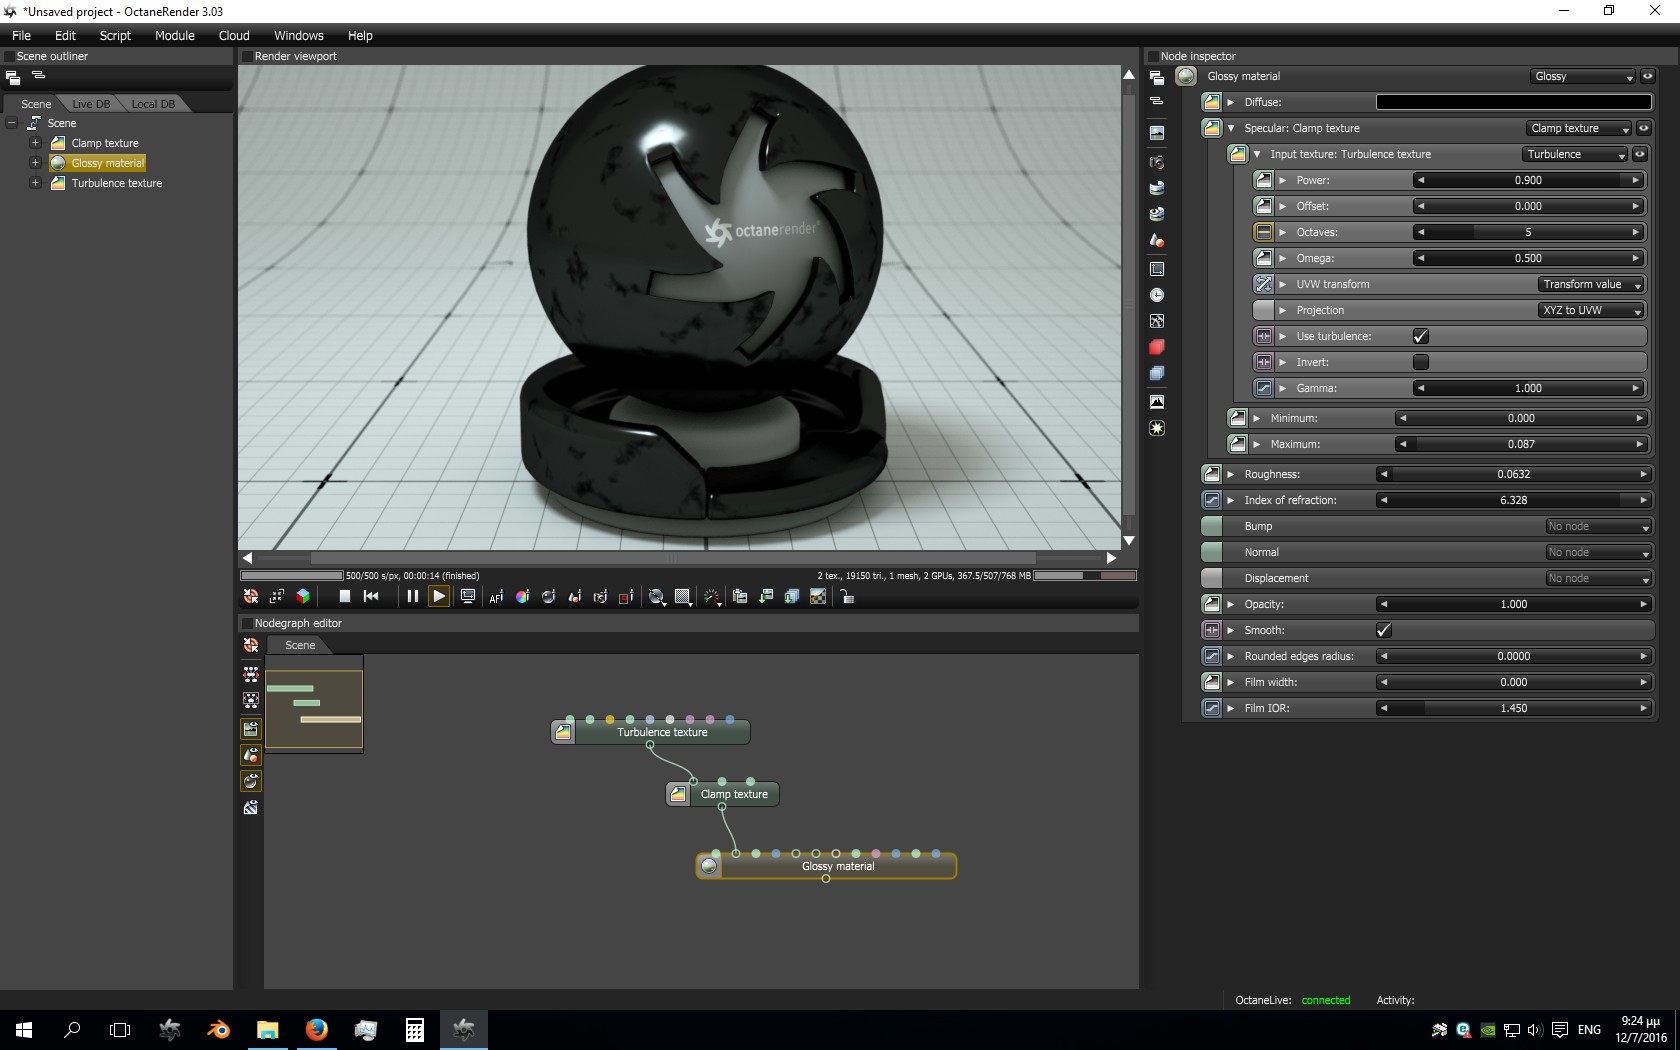Screen dimensions: 1680x1050
Task: Activate the object picker tool
Action: pyautogui.click(x=574, y=596)
